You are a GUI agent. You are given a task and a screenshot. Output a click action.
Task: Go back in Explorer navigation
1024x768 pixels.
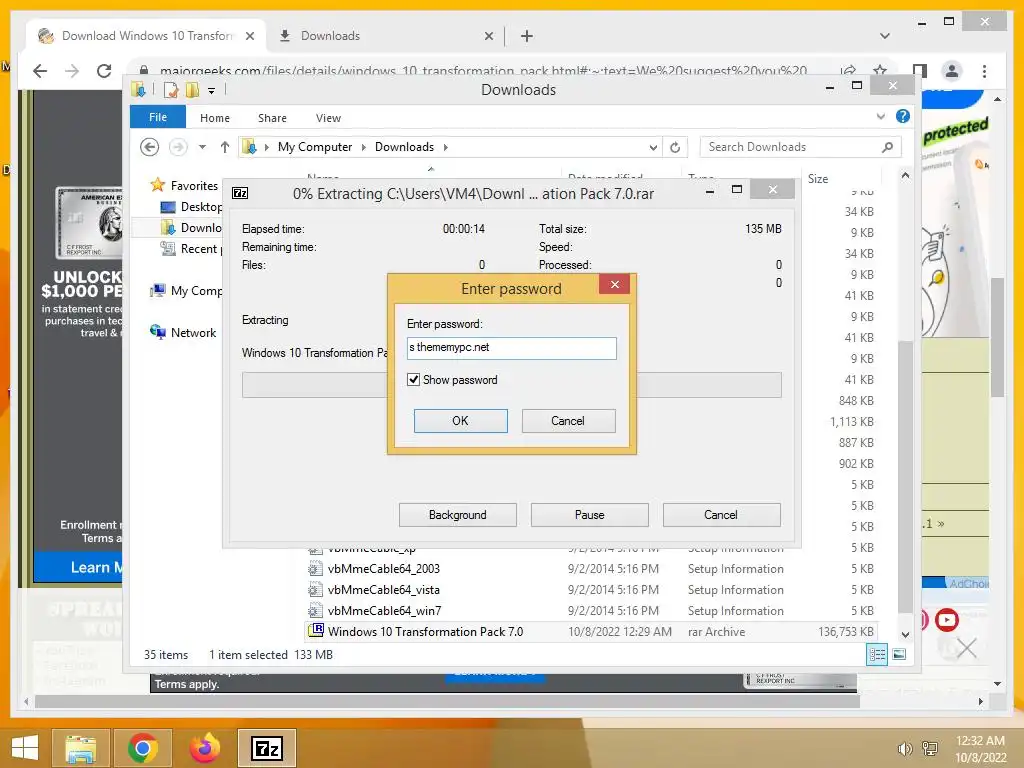coord(150,147)
